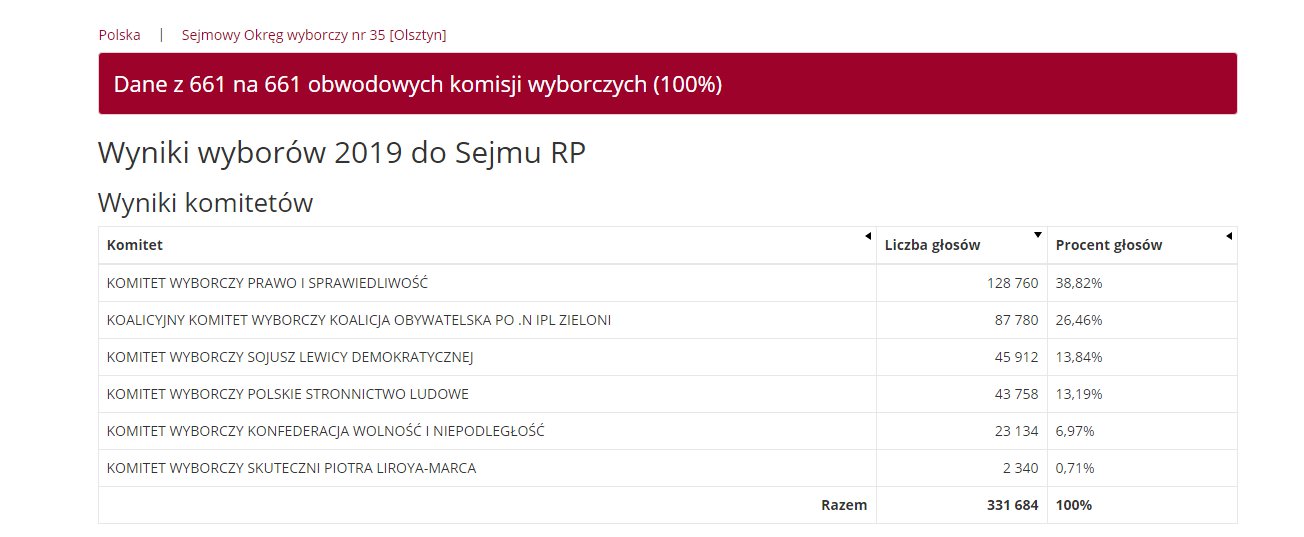Select Koalicja Obywatelska committee row
Screen dimensions: 1304x537
click(x=667, y=320)
